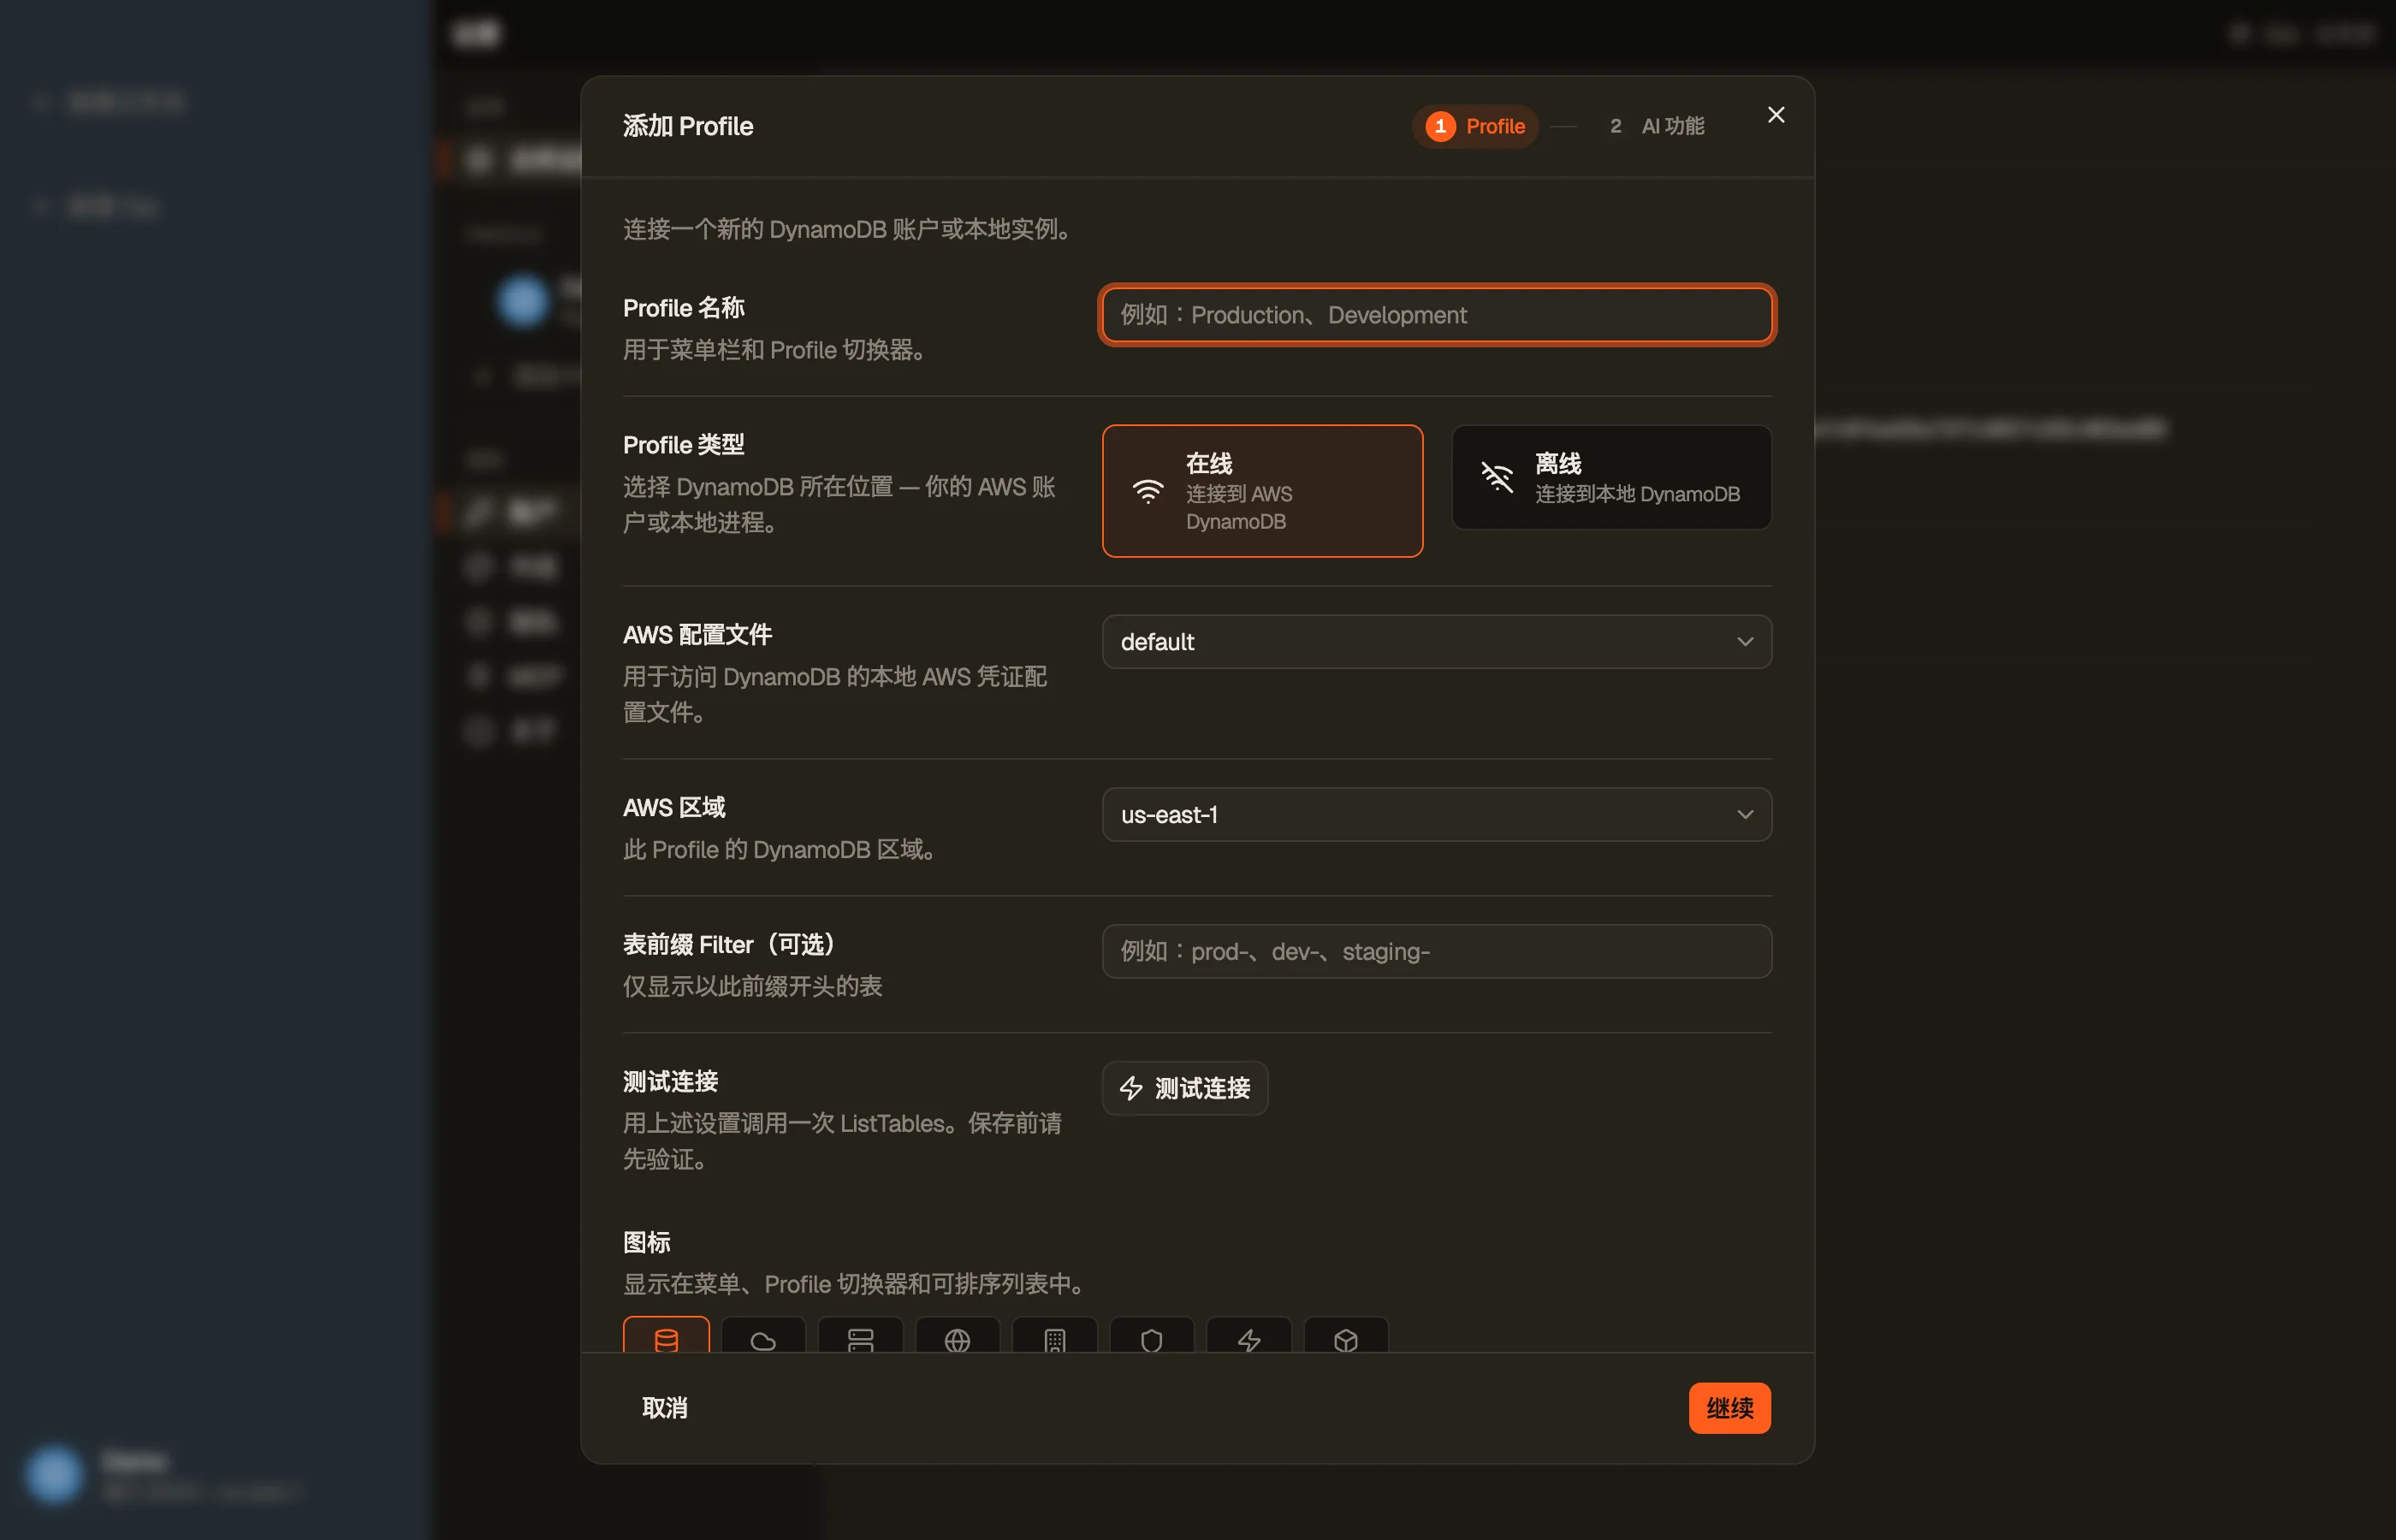2396x1540 pixels.
Task: Go to step 1 Profile tab
Action: (1475, 126)
